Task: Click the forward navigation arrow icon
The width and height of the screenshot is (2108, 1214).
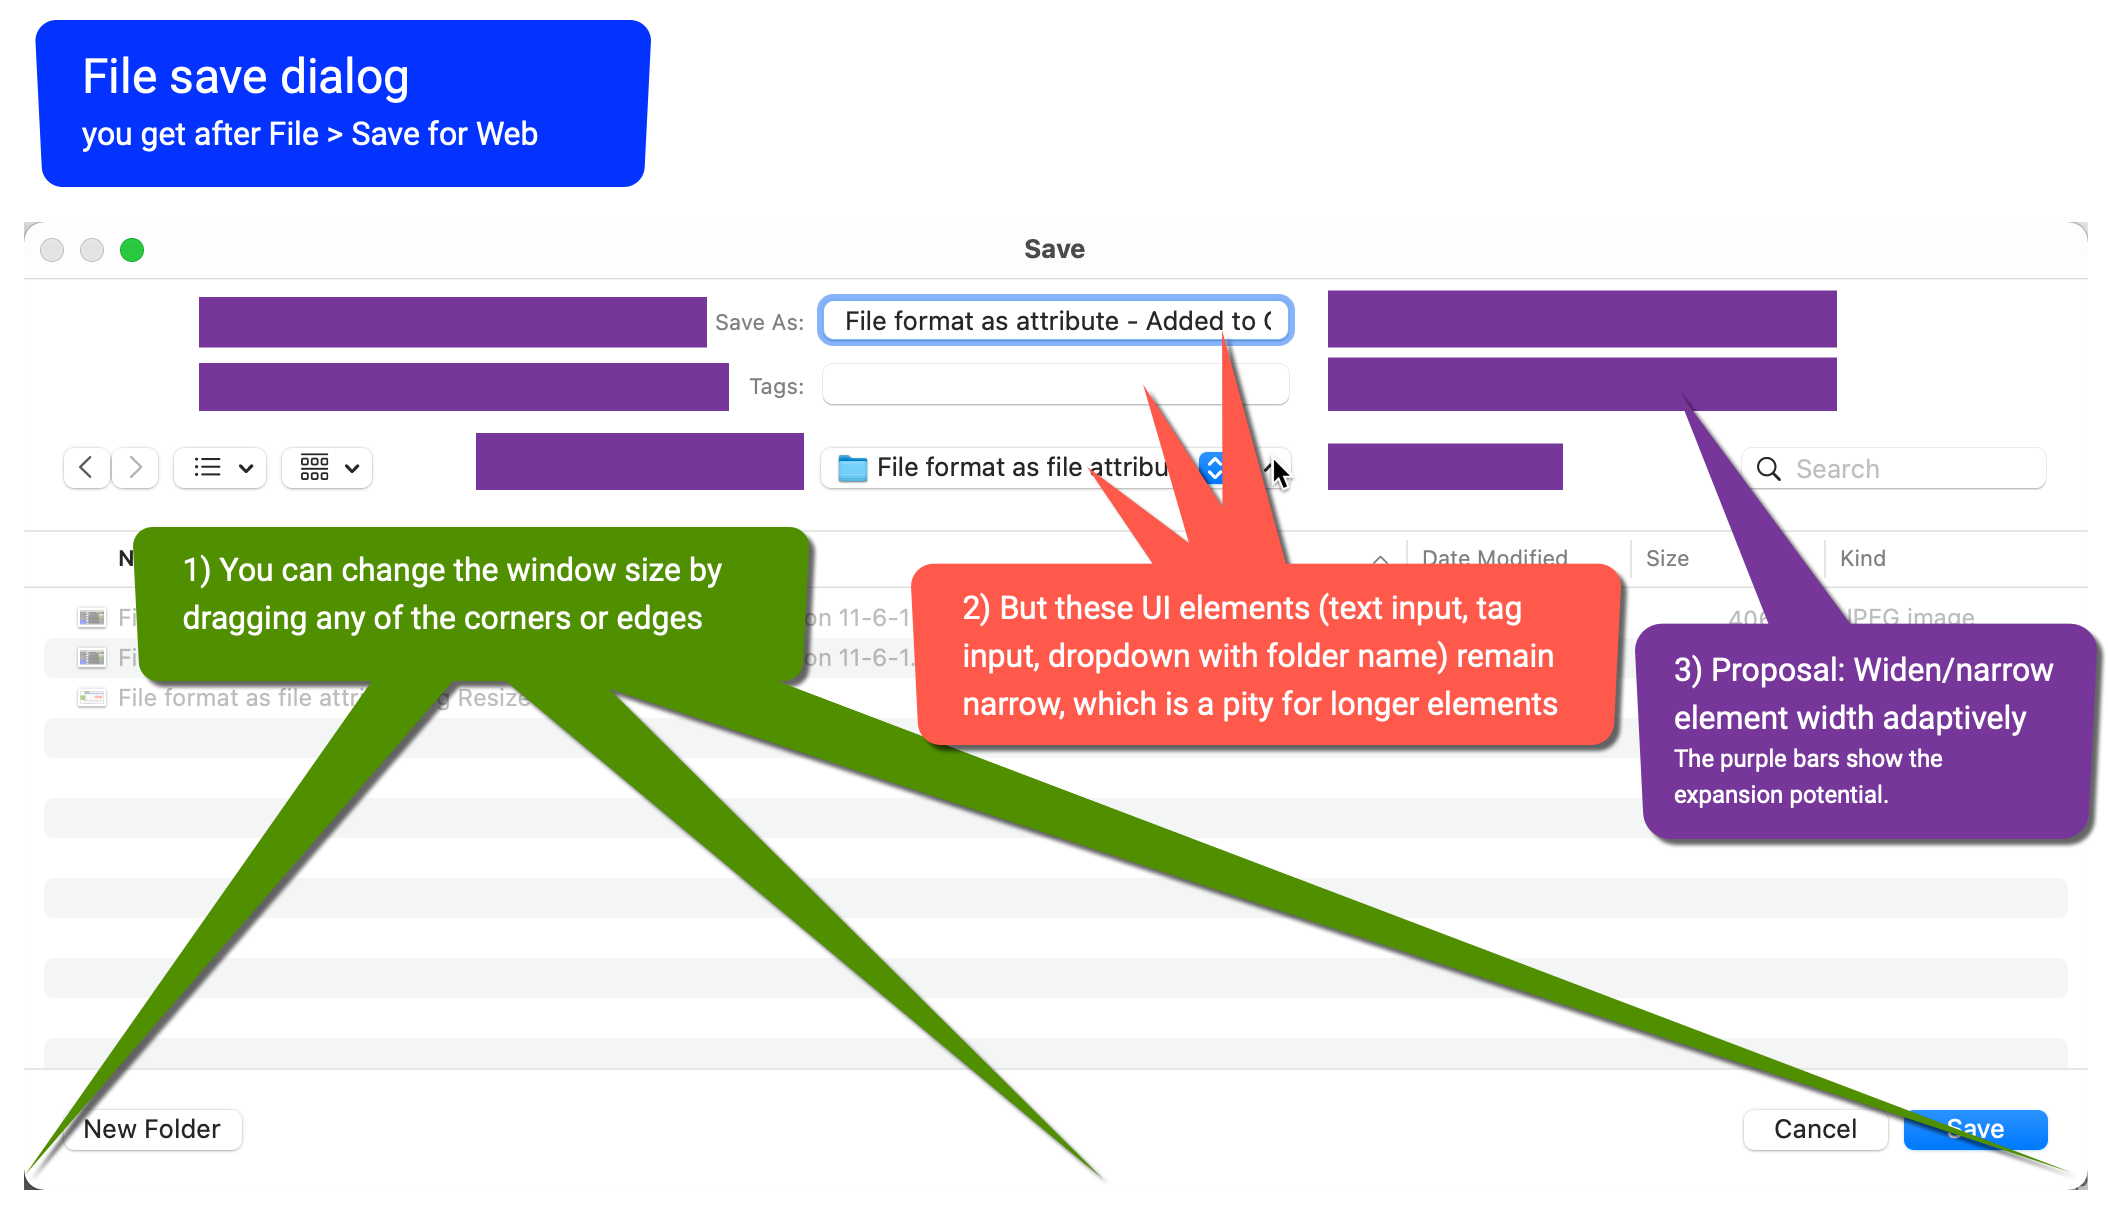Action: coord(136,467)
